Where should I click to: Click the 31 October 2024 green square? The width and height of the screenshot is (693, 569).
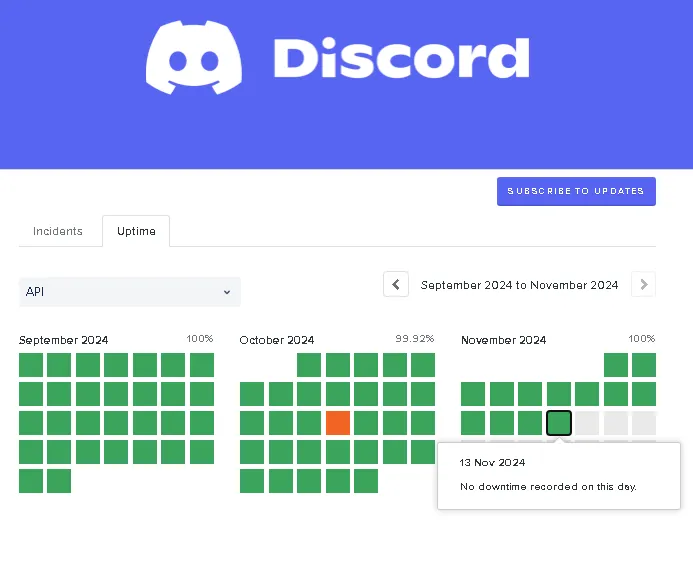(366, 481)
